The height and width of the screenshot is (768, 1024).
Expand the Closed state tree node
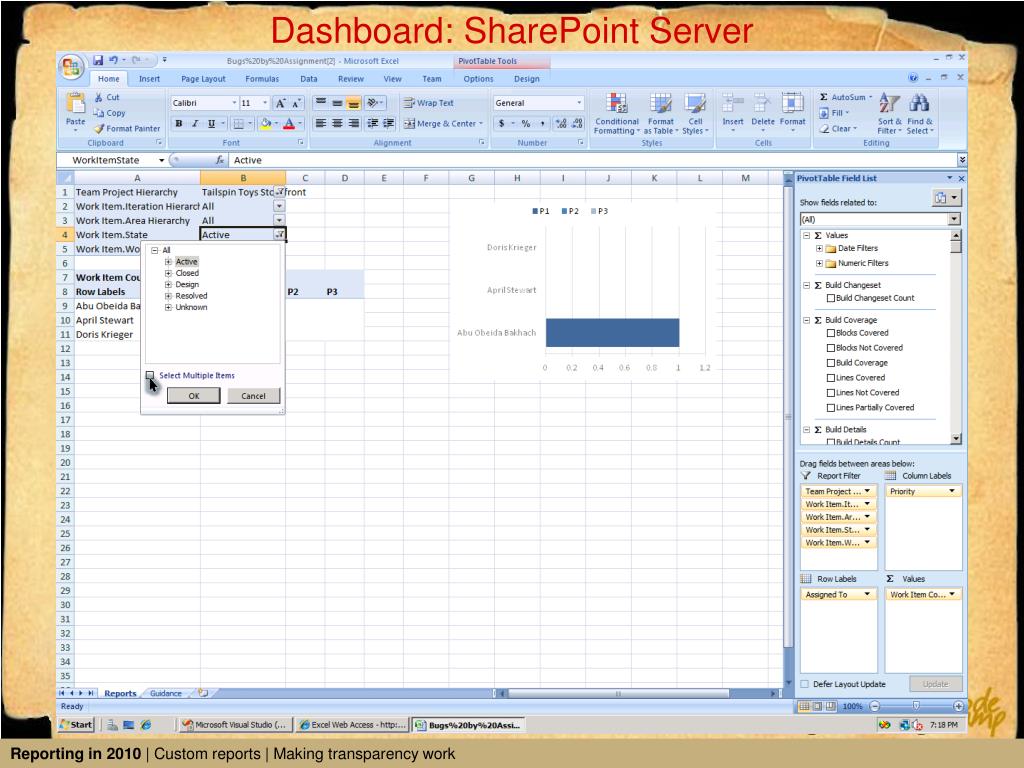click(x=168, y=273)
